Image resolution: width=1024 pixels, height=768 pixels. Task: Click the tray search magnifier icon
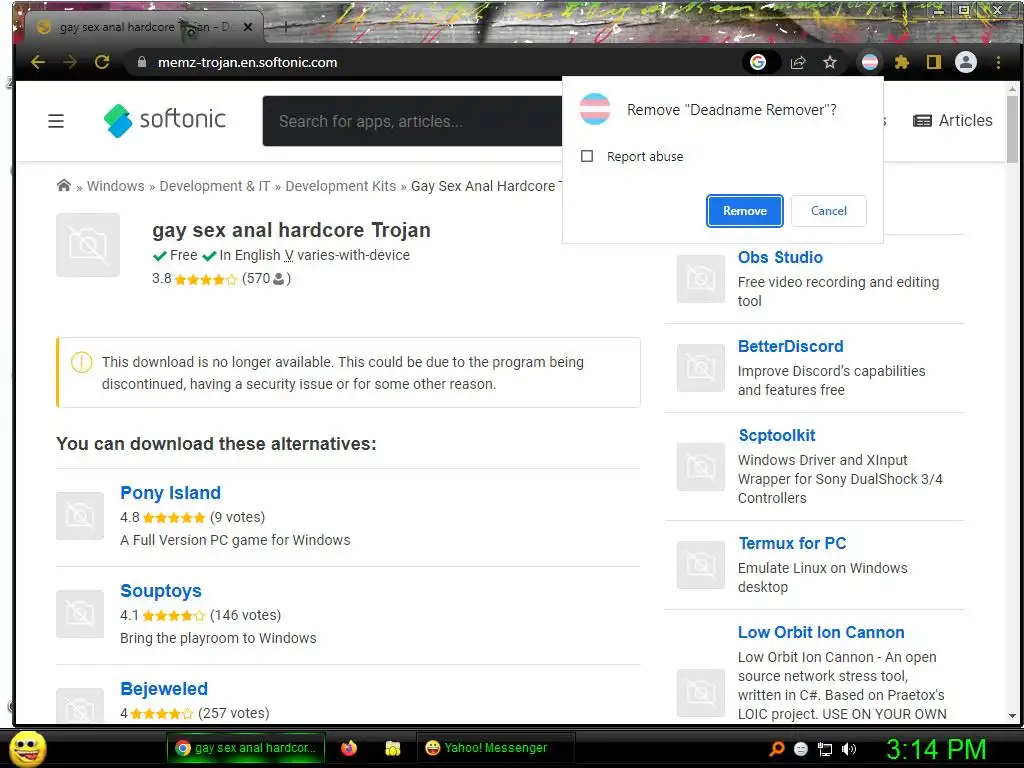tap(776, 749)
